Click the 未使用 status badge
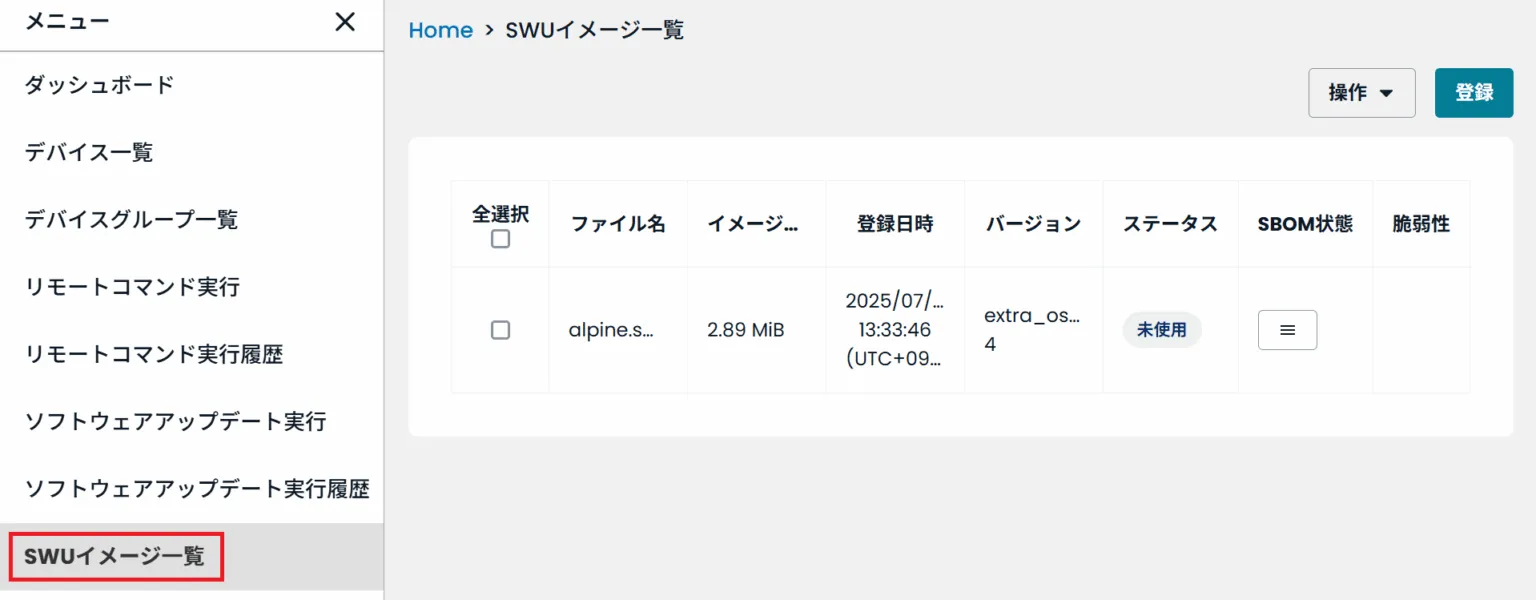1536x600 pixels. (1161, 329)
